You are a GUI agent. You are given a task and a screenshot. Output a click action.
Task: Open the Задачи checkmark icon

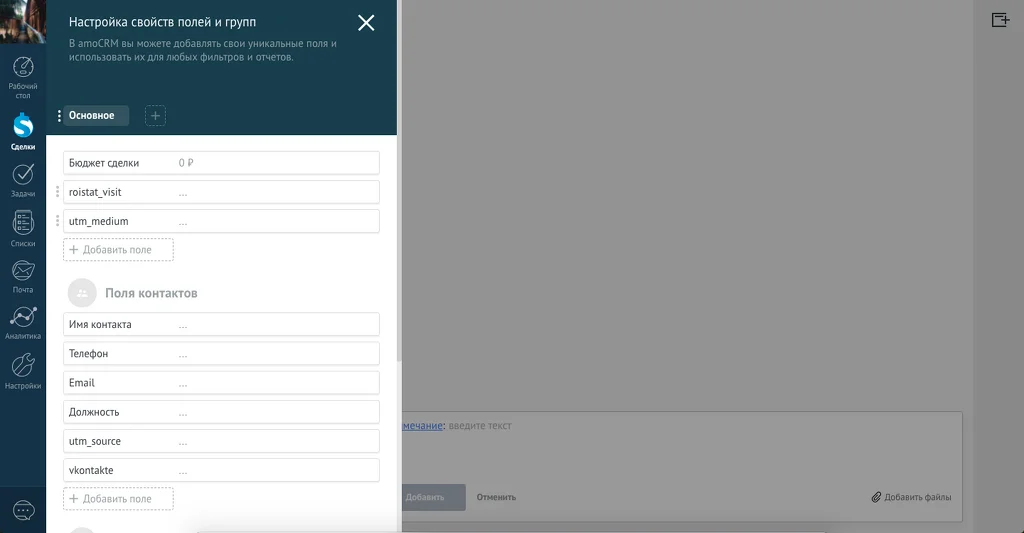pyautogui.click(x=23, y=174)
